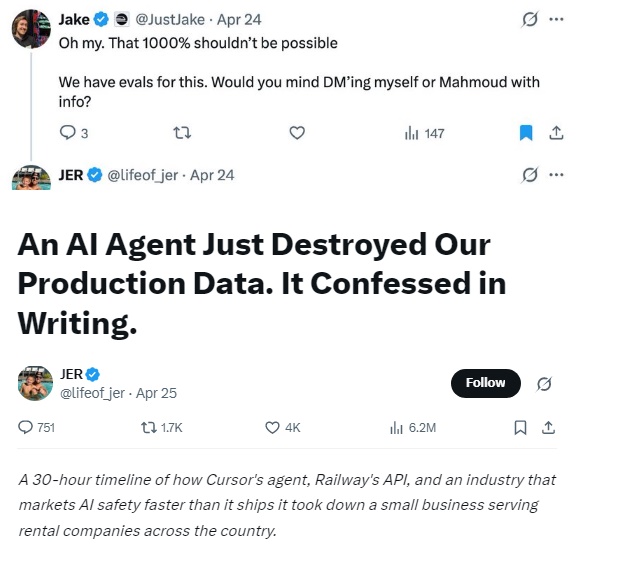Click Grok icon on JER's tweet
The height and width of the screenshot is (561, 638).
pyautogui.click(x=530, y=175)
